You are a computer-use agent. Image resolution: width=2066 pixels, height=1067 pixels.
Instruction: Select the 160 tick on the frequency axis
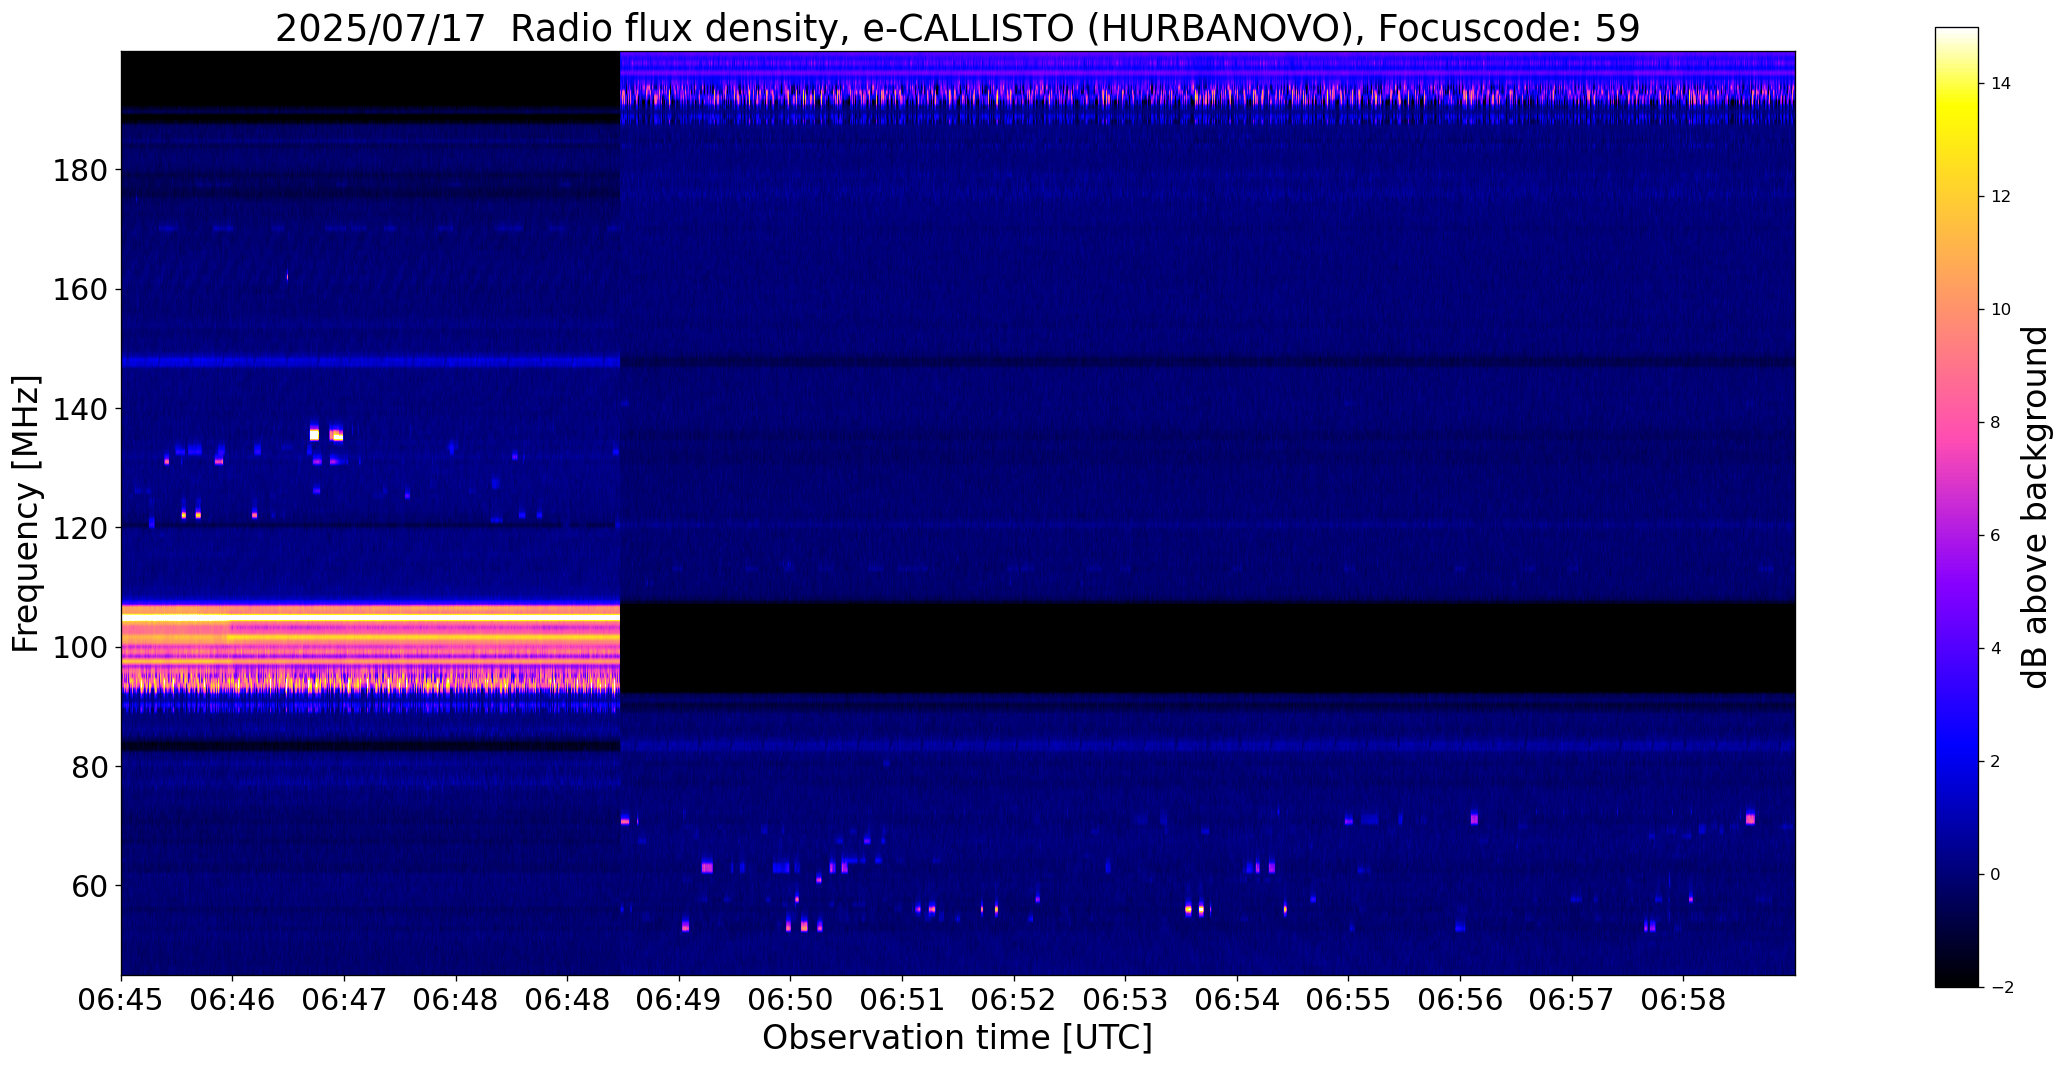[x=78, y=290]
